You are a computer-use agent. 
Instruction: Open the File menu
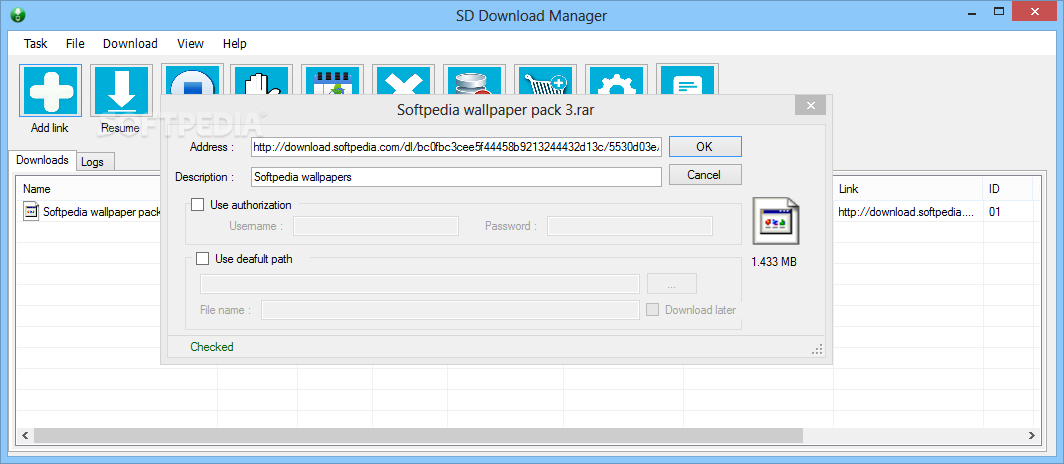pyautogui.click(x=75, y=43)
